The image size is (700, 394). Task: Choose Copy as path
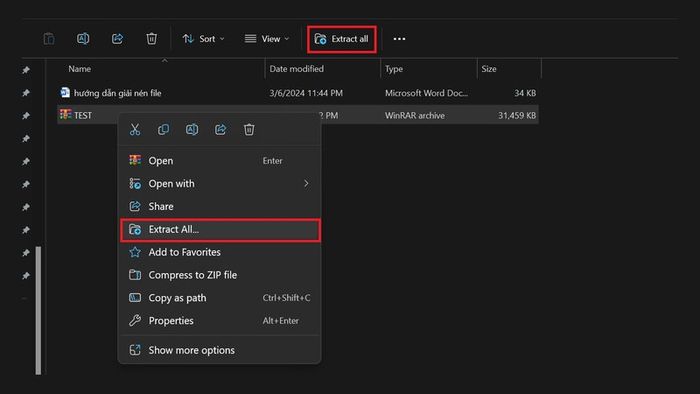click(220, 298)
